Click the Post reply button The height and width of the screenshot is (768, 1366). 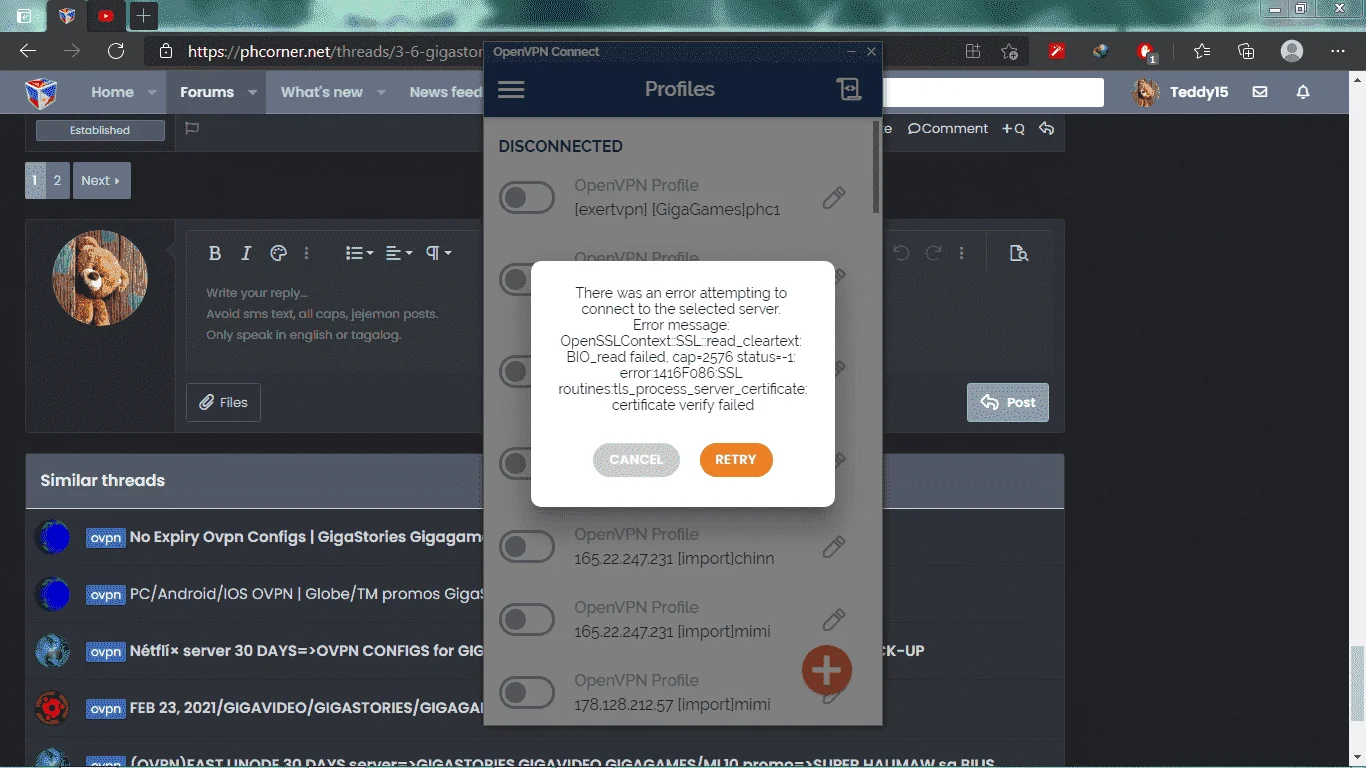1008,402
